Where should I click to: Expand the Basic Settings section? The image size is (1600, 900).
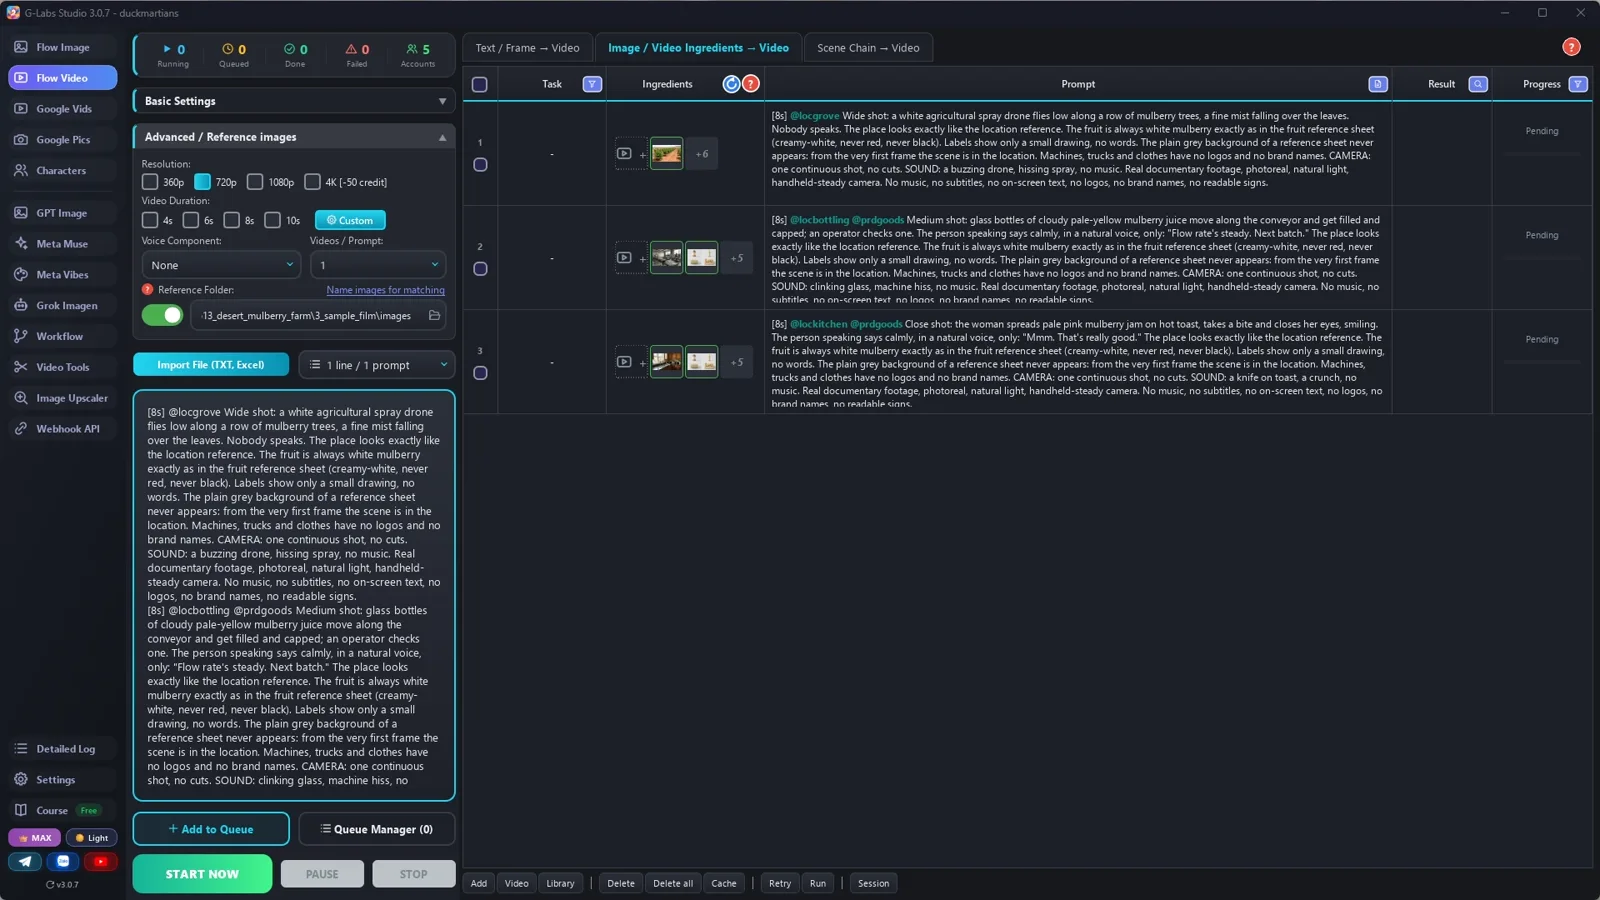pyautogui.click(x=294, y=101)
